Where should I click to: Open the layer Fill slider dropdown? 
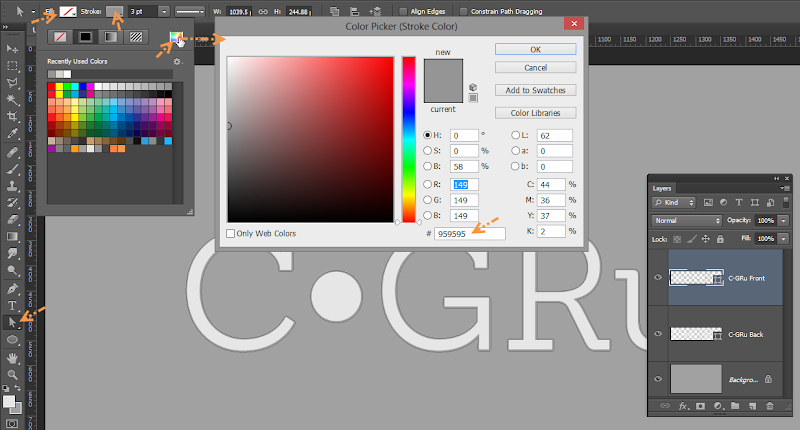tap(783, 238)
